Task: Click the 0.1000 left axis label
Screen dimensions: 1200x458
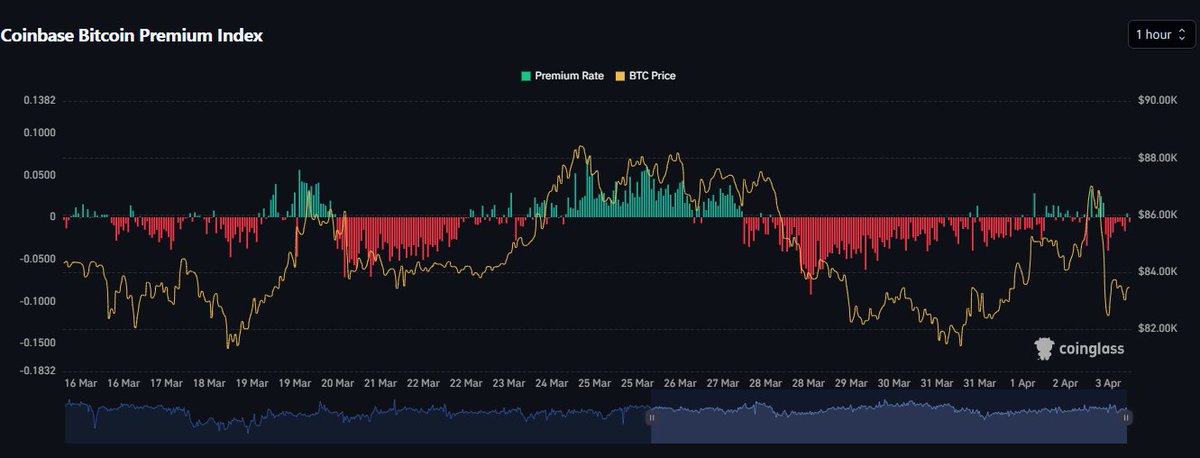Action: click(x=40, y=132)
